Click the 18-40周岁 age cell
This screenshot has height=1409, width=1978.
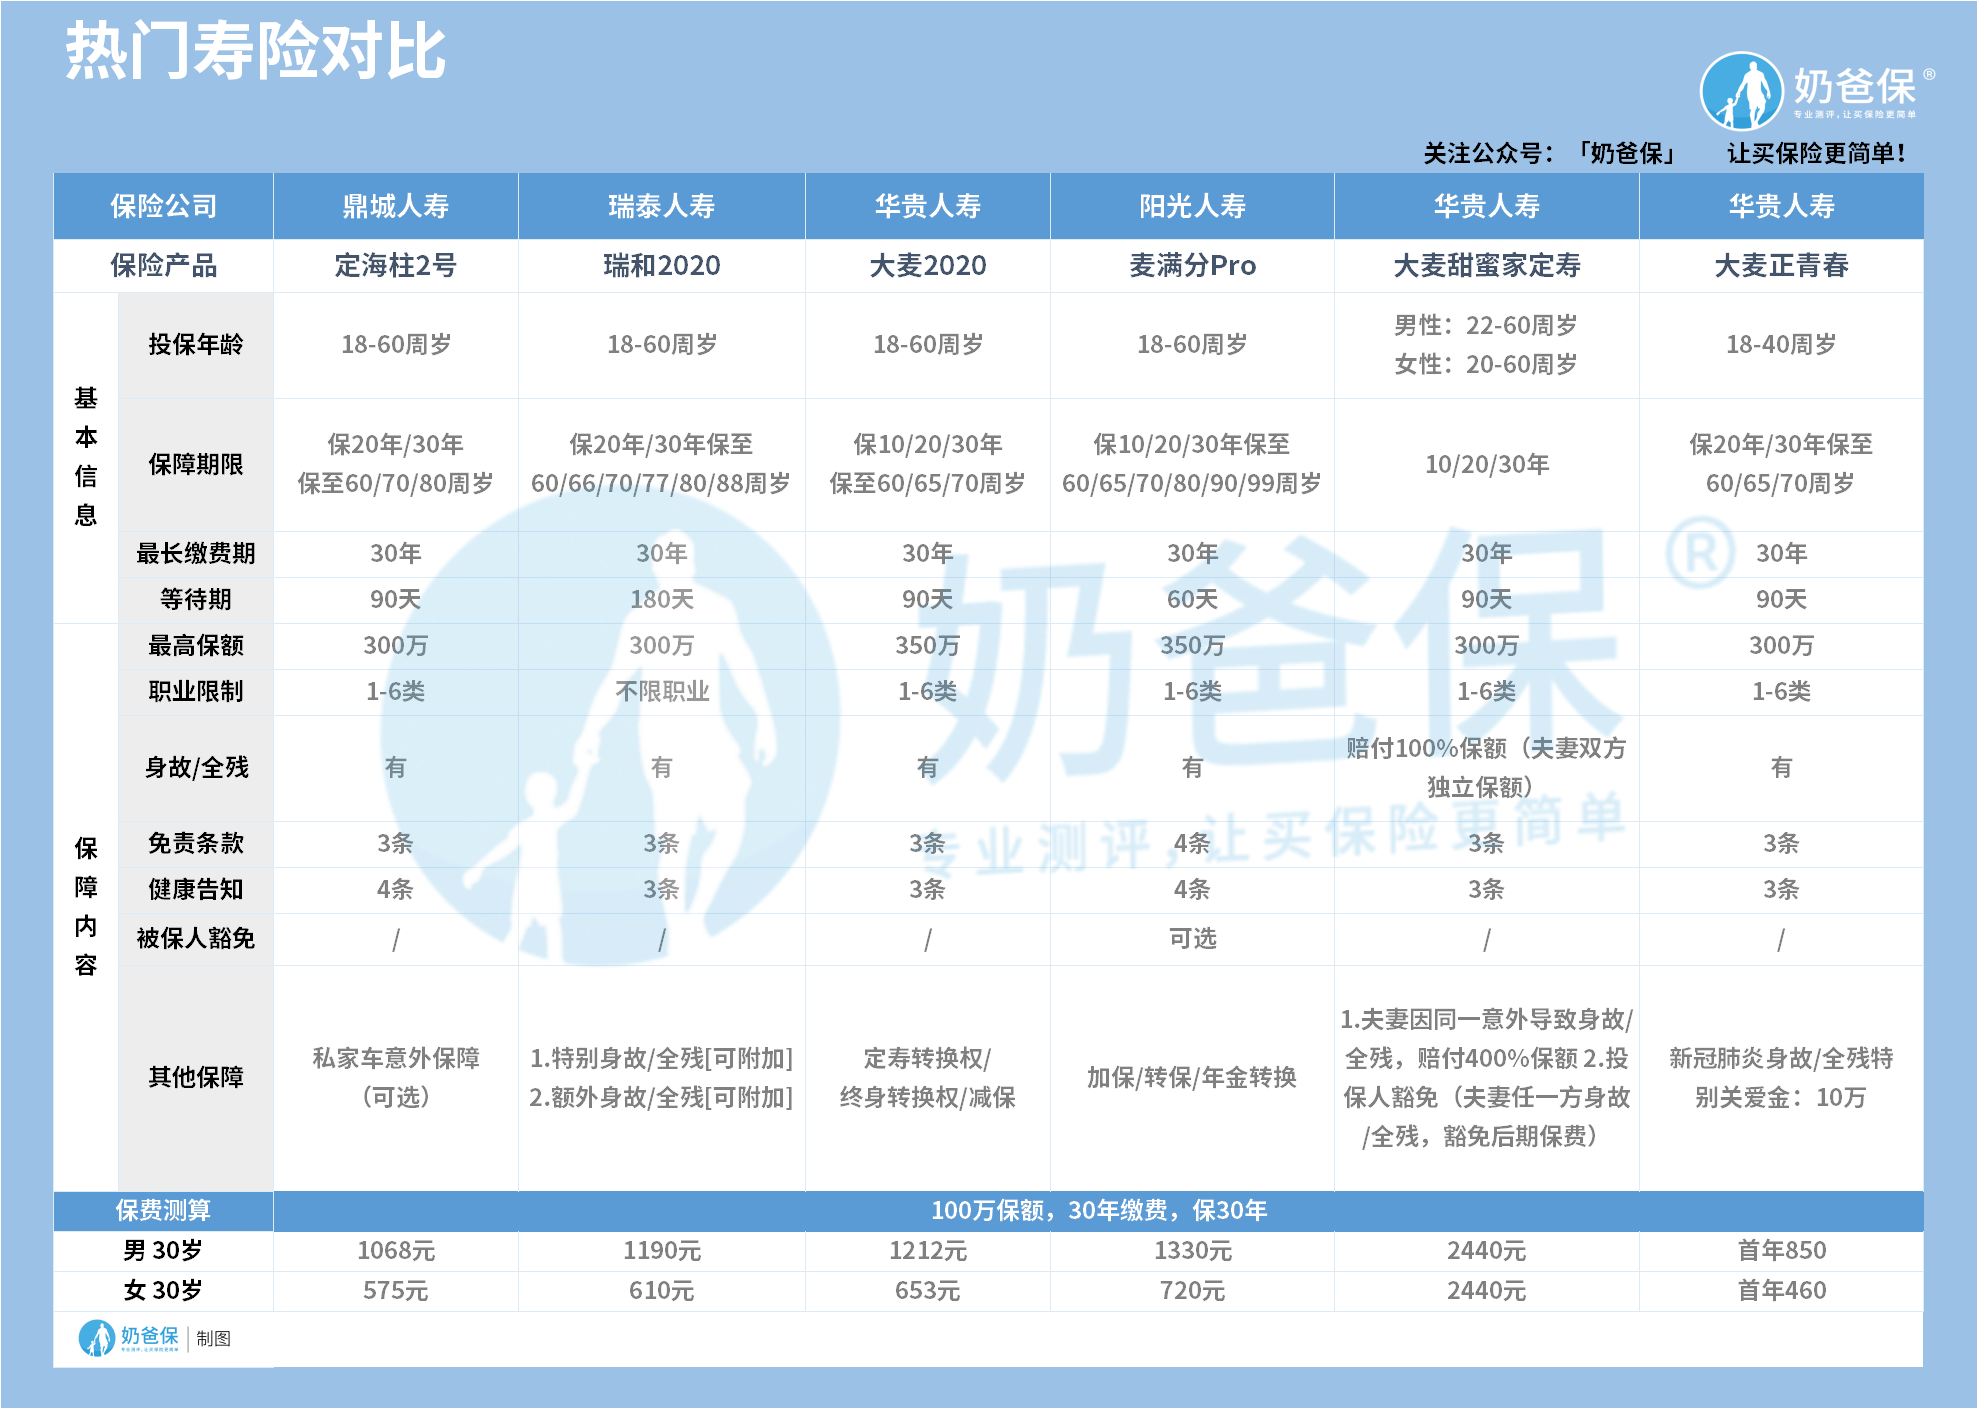[x=1781, y=344]
